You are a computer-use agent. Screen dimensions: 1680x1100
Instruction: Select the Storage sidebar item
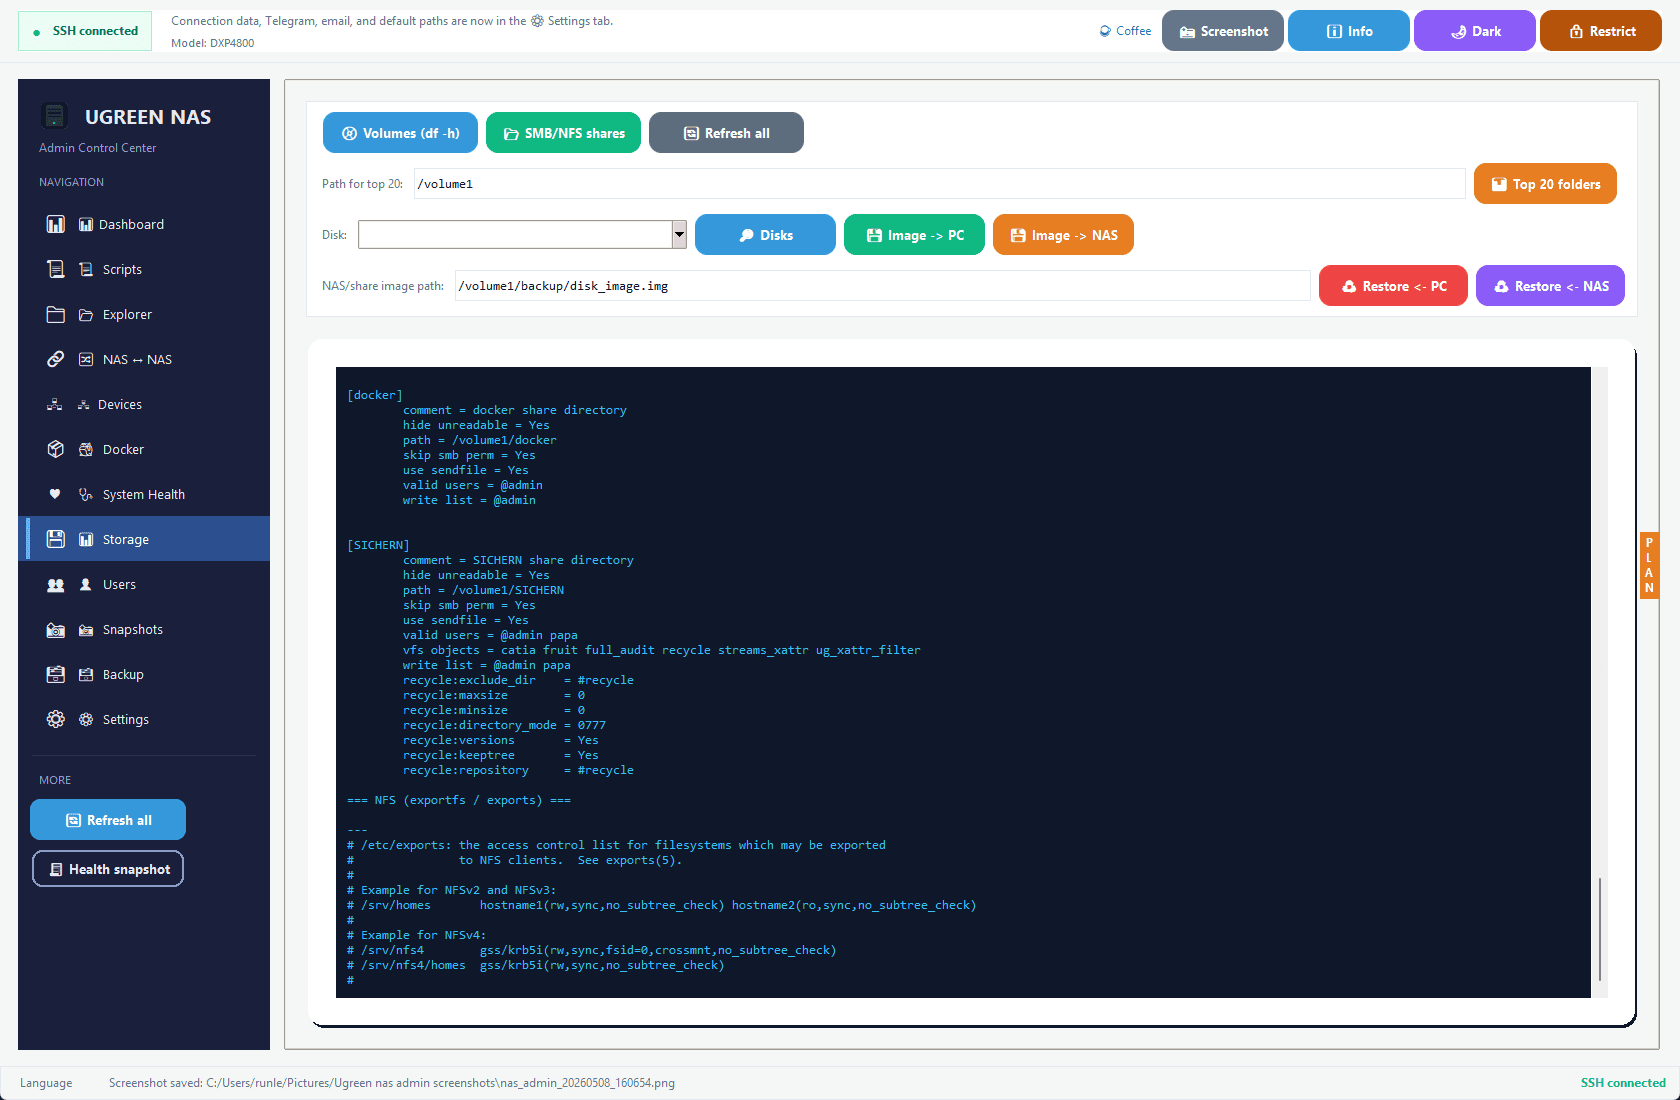144,539
